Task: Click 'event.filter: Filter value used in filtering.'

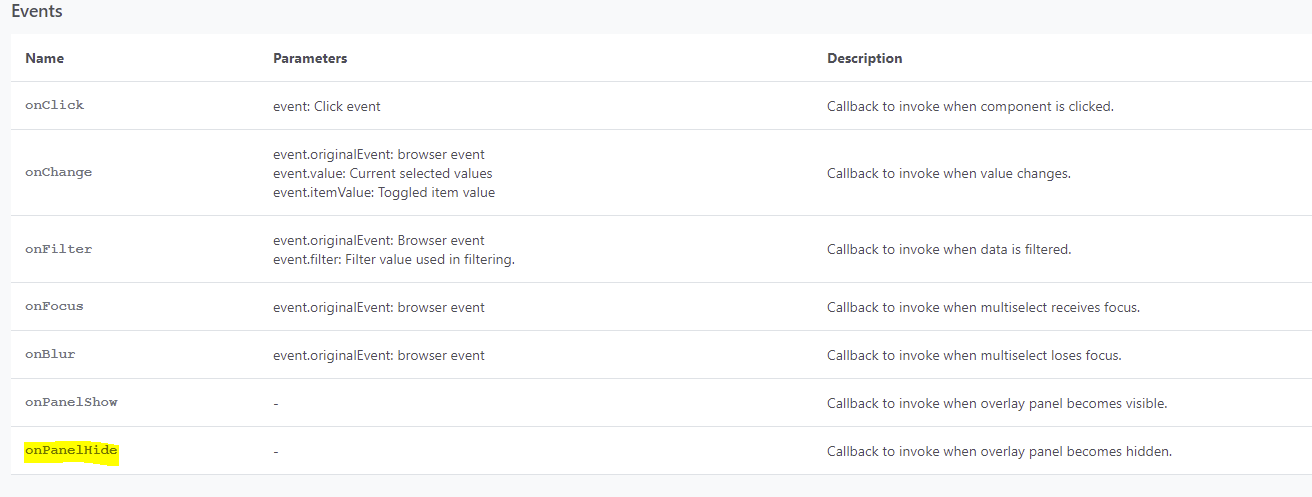Action: coord(394,259)
